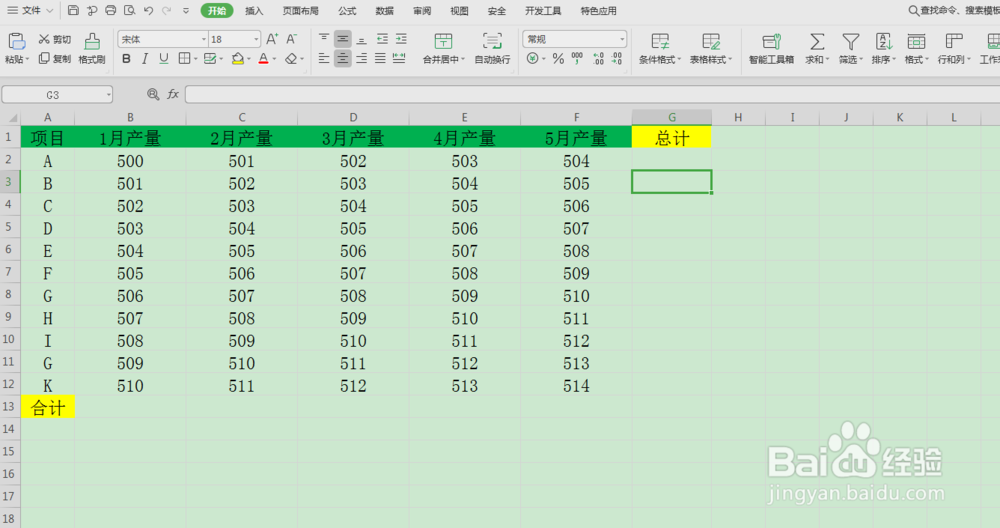The width and height of the screenshot is (1000, 528).
Task: Switch to the 插入 tab
Action: (254, 11)
